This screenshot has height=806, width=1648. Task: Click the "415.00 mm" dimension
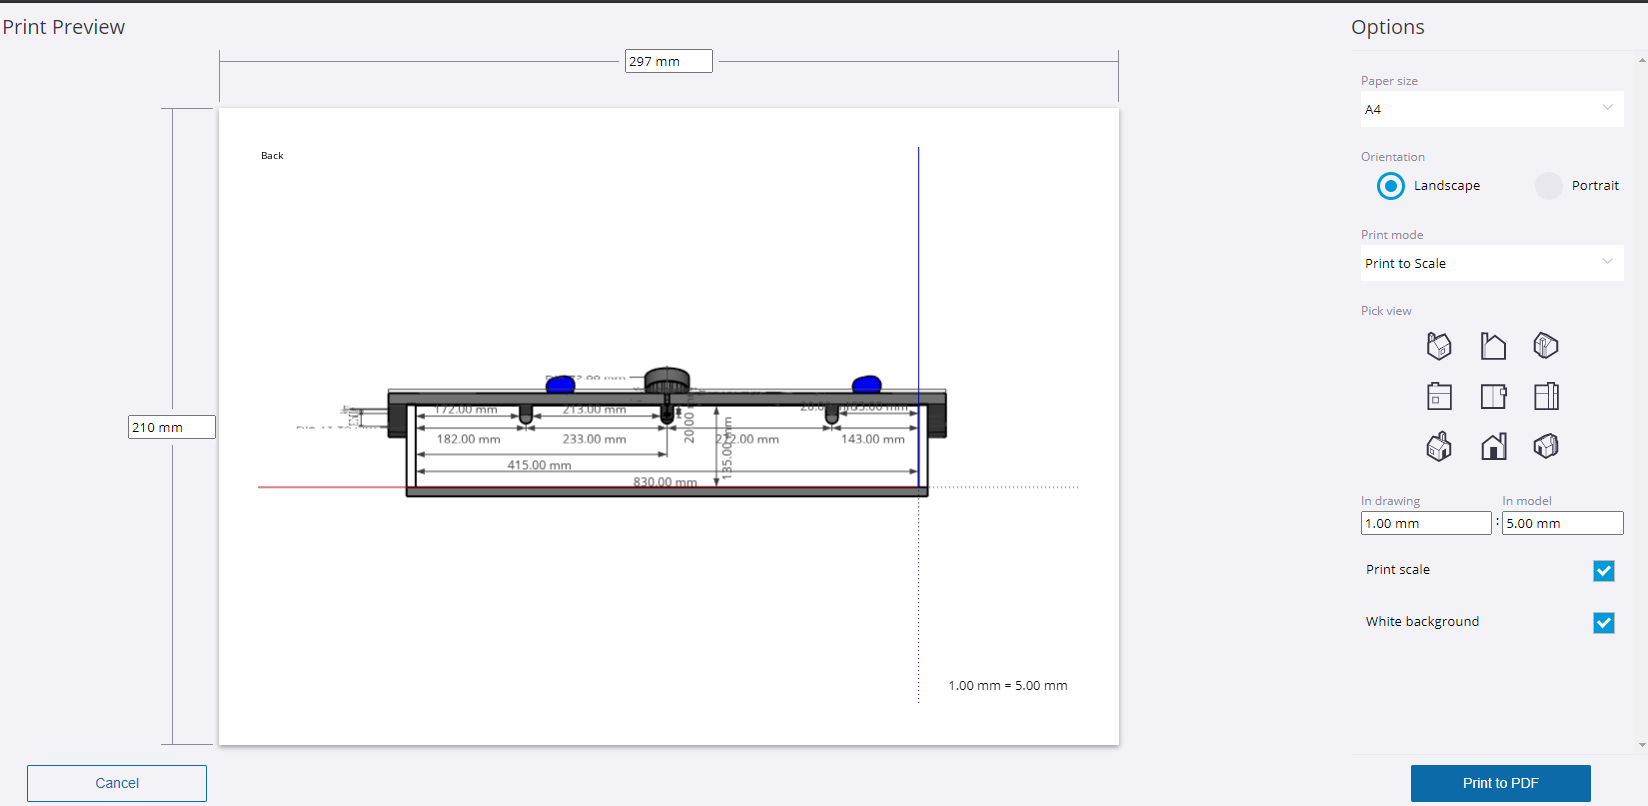[x=539, y=465]
